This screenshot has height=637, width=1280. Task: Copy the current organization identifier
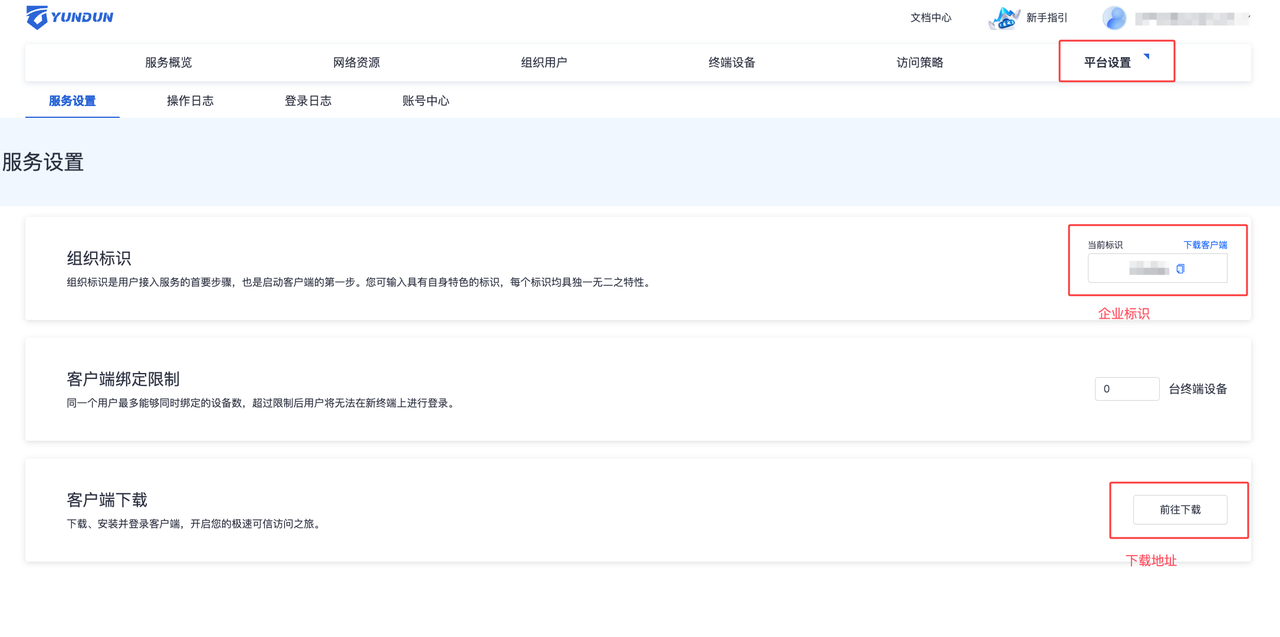pyautogui.click(x=1180, y=269)
